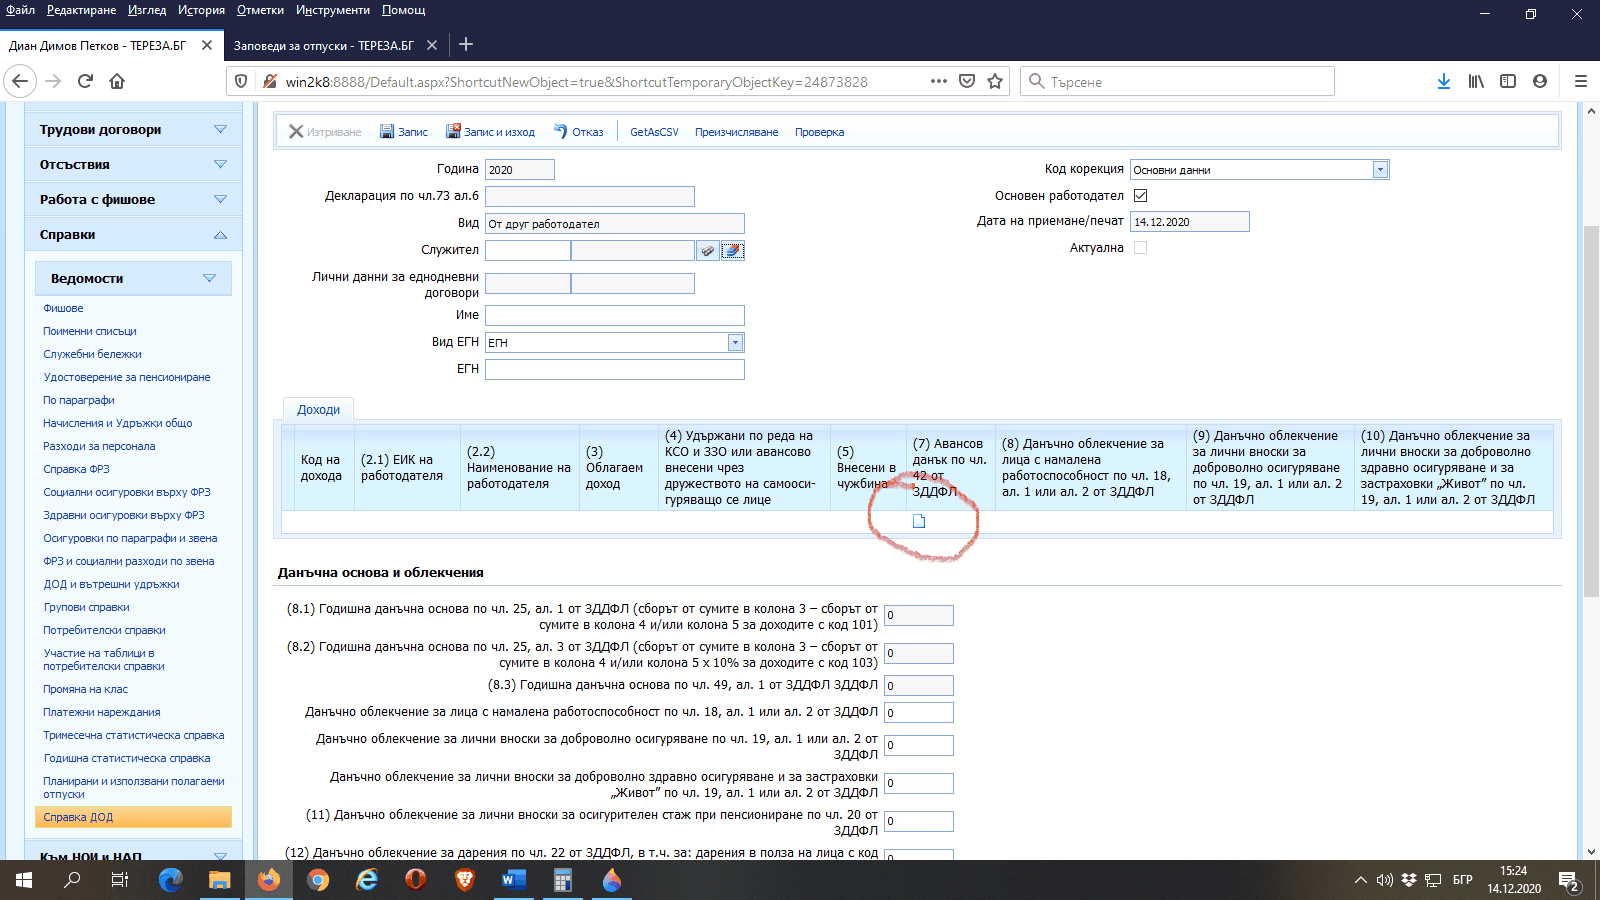Click Дата на приемане/печат field
Image resolution: width=1600 pixels, height=900 pixels.
tap(1190, 222)
